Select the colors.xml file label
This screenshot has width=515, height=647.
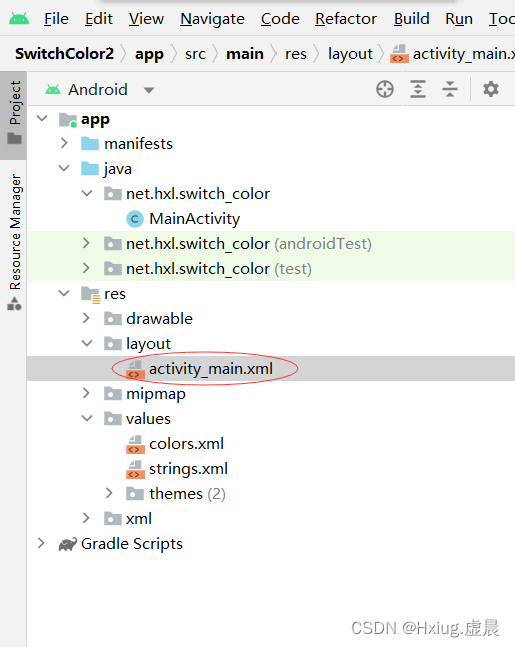(187, 444)
